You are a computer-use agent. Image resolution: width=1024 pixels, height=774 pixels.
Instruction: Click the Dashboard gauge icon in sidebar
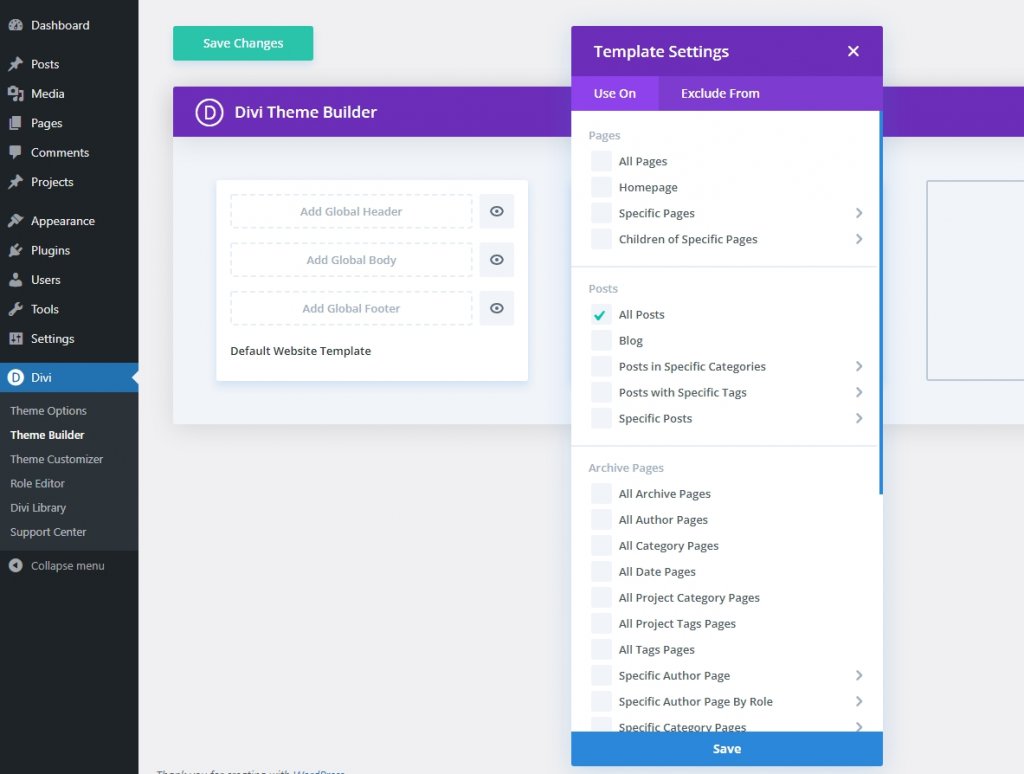[x=16, y=25]
